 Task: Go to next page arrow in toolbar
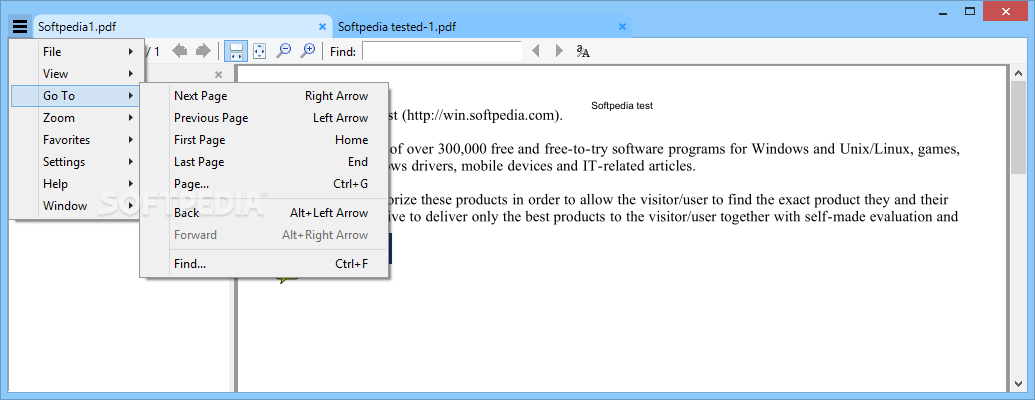point(203,51)
